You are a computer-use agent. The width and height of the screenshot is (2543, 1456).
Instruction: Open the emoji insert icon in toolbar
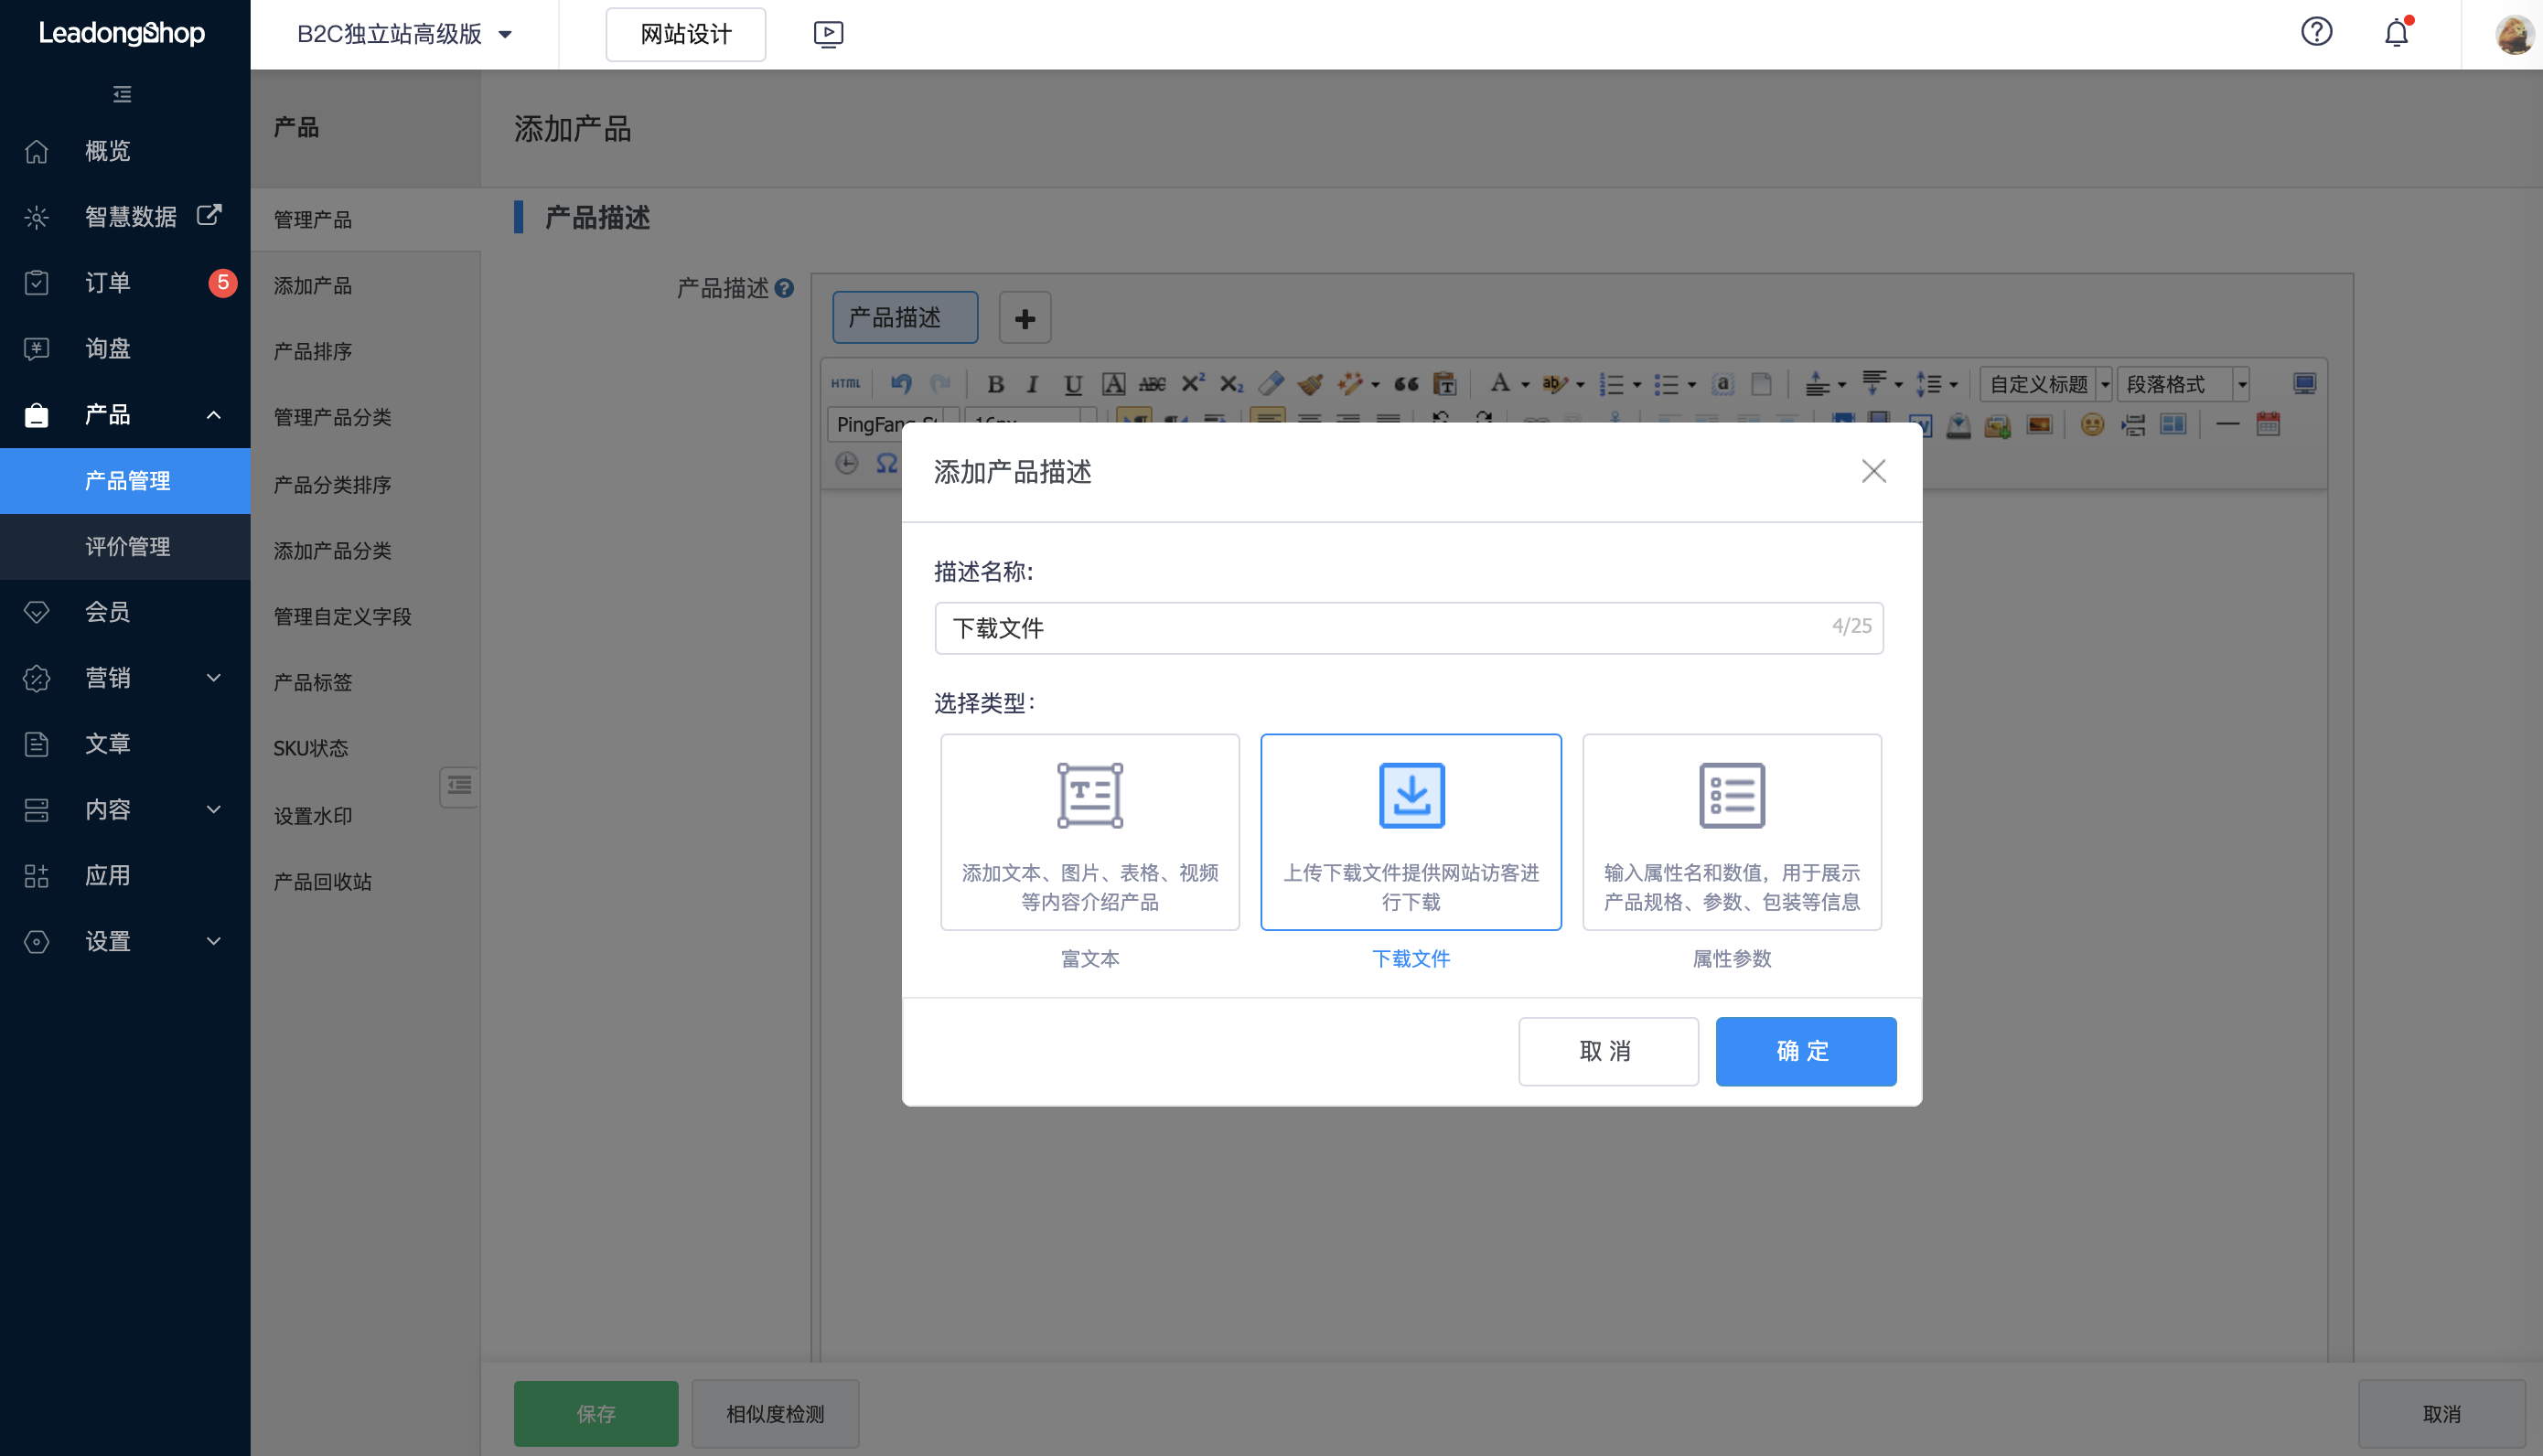coord(2091,424)
